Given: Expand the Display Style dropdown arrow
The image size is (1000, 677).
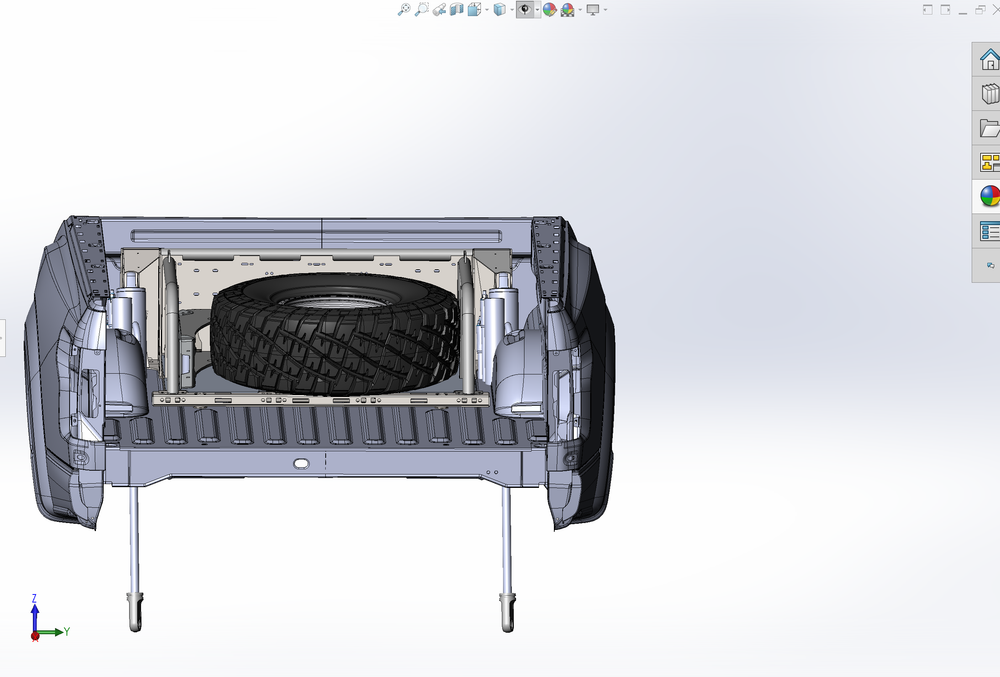Looking at the screenshot, I should tap(511, 9).
